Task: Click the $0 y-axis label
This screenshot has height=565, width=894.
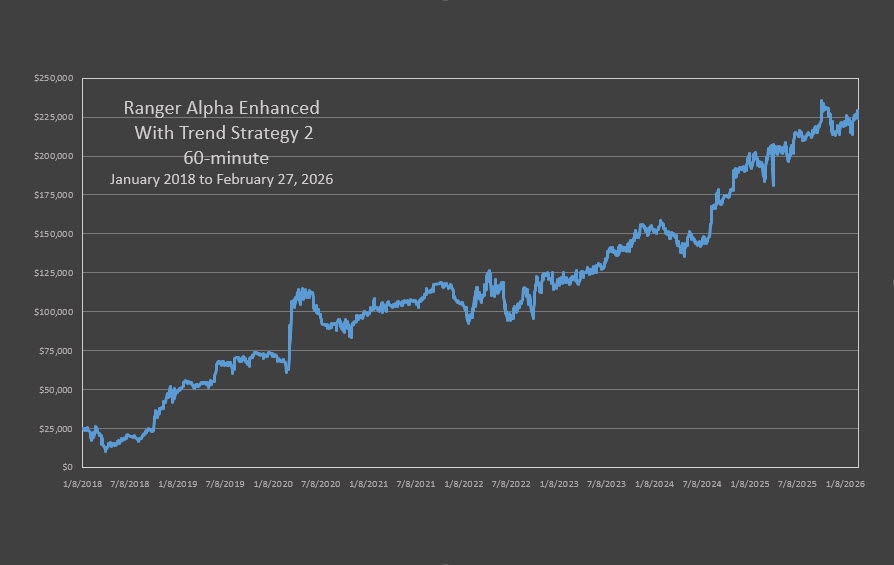Action: 66,467
